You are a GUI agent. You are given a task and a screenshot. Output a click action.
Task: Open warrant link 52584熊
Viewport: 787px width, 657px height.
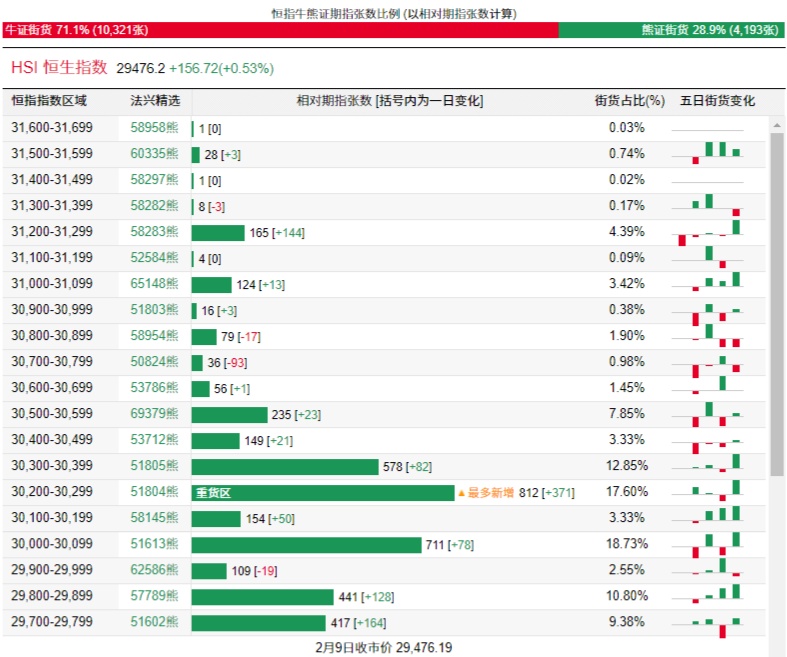[154, 258]
